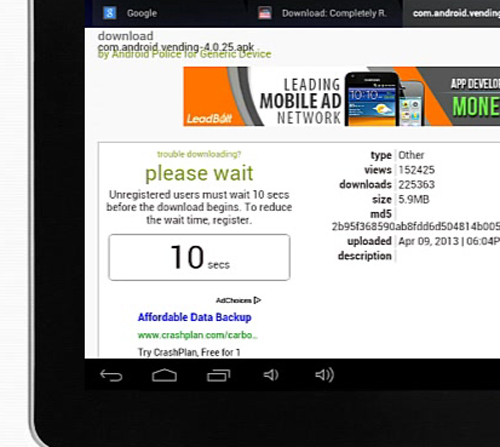
Task: Click the LeadBolt mobile ad banner
Action: point(342,96)
